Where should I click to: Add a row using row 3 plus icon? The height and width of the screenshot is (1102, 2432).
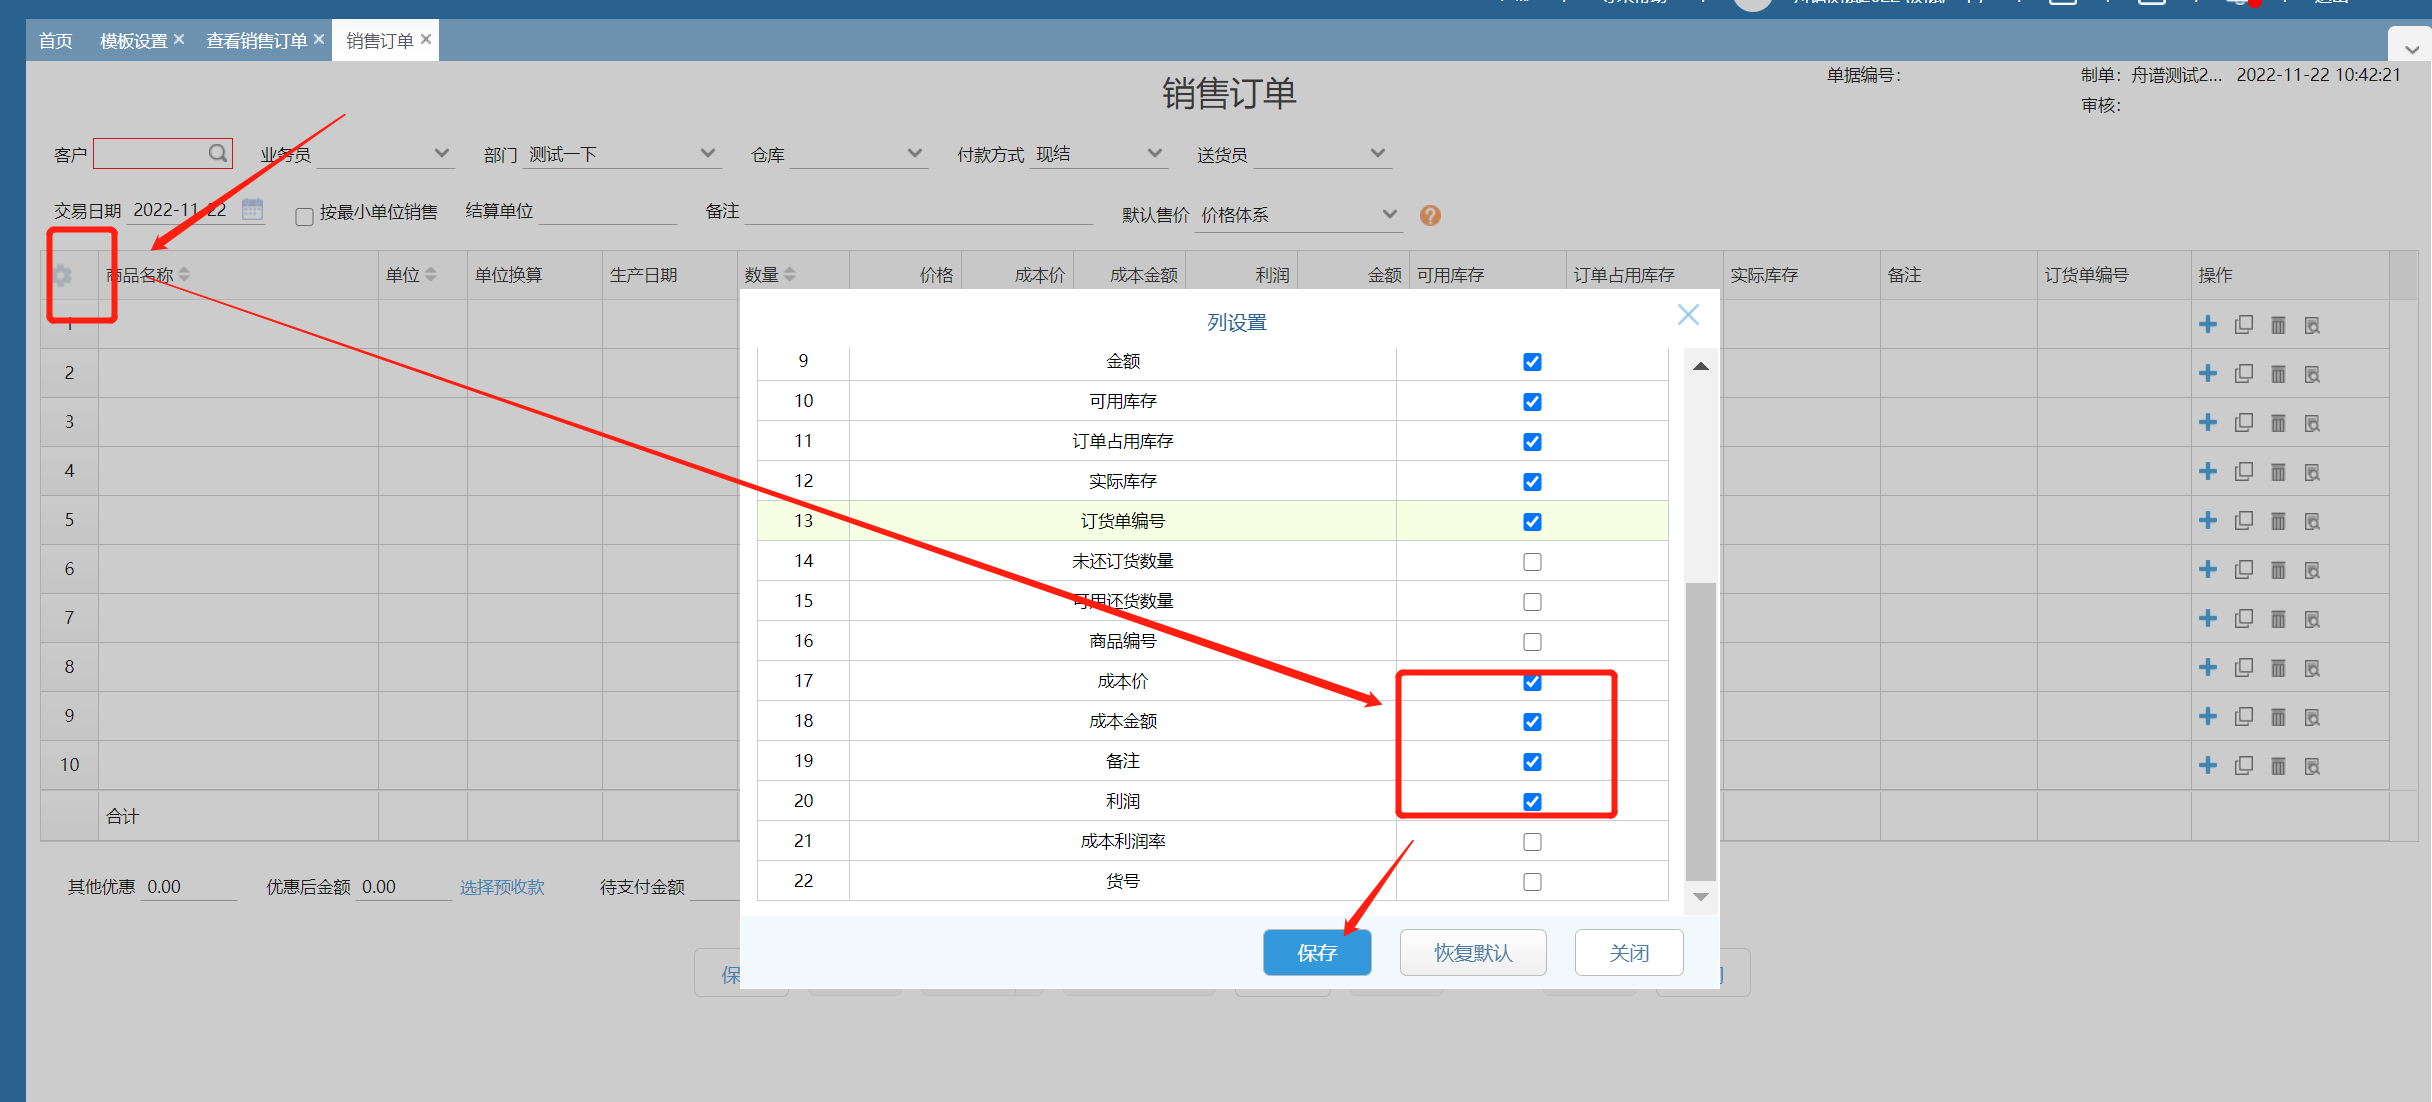[2208, 422]
